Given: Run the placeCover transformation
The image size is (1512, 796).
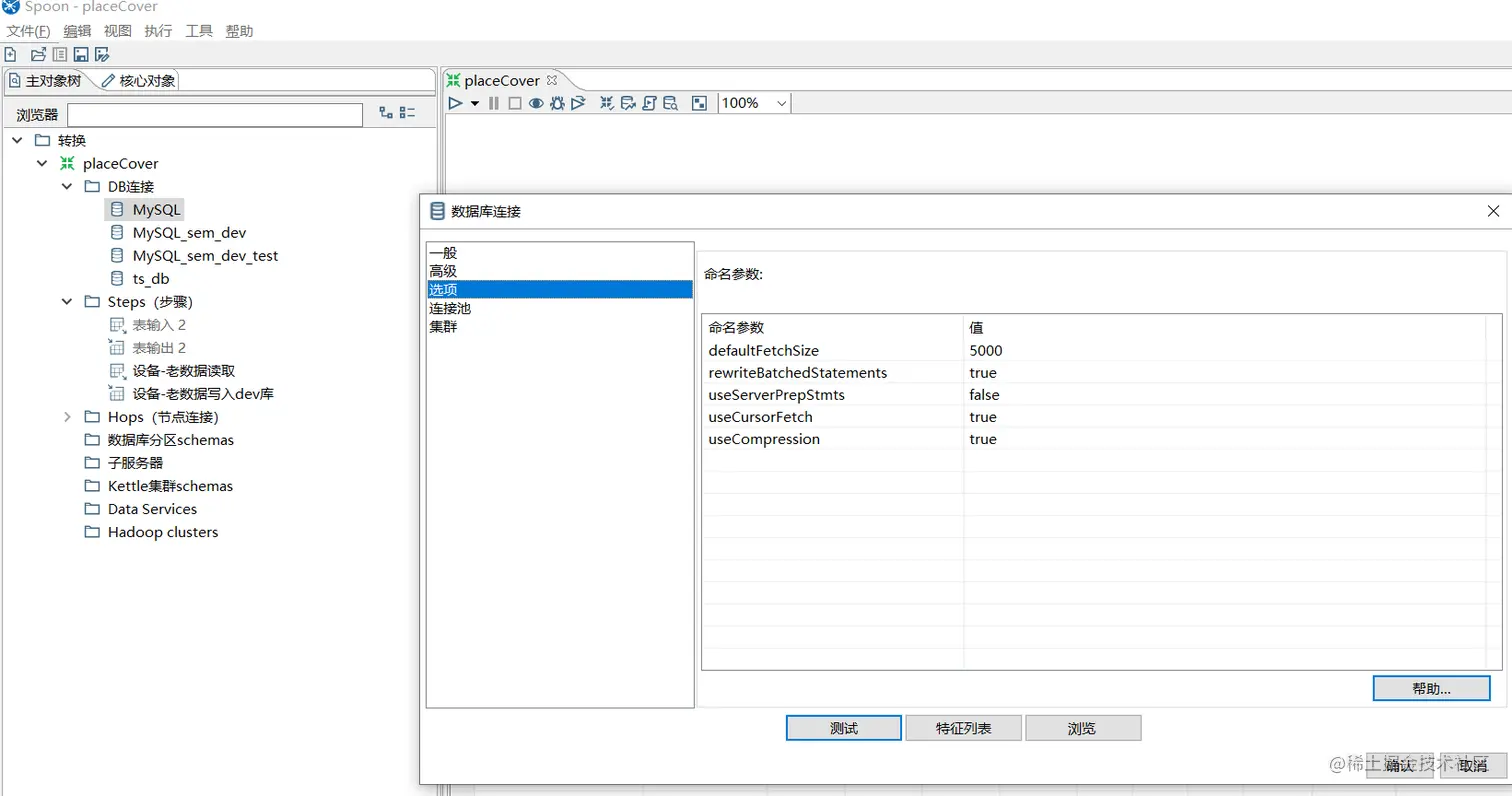Looking at the screenshot, I should coord(455,103).
